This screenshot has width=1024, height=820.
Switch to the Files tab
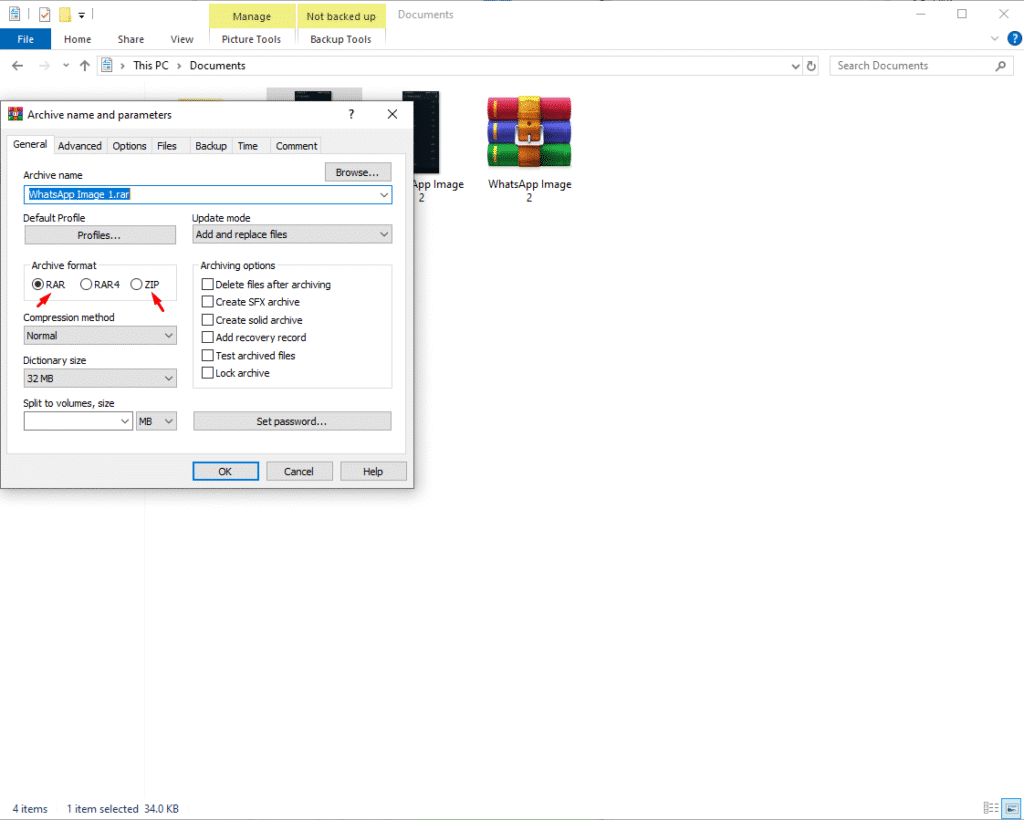(167, 146)
